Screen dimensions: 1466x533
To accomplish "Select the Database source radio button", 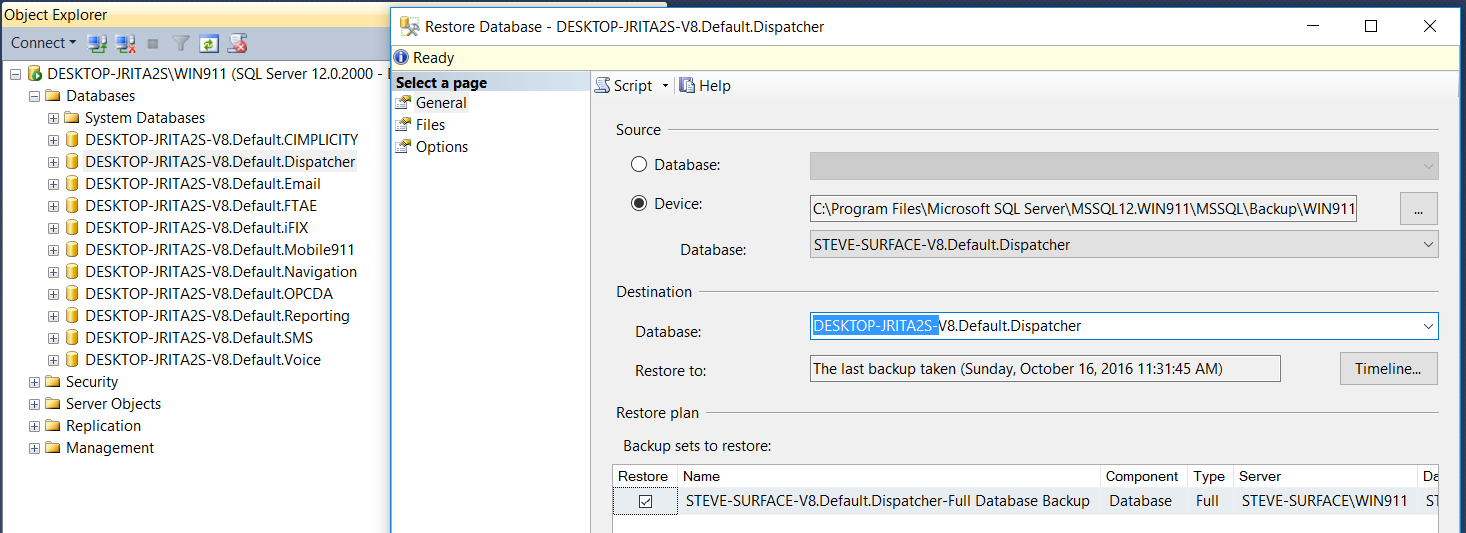I will point(639,164).
